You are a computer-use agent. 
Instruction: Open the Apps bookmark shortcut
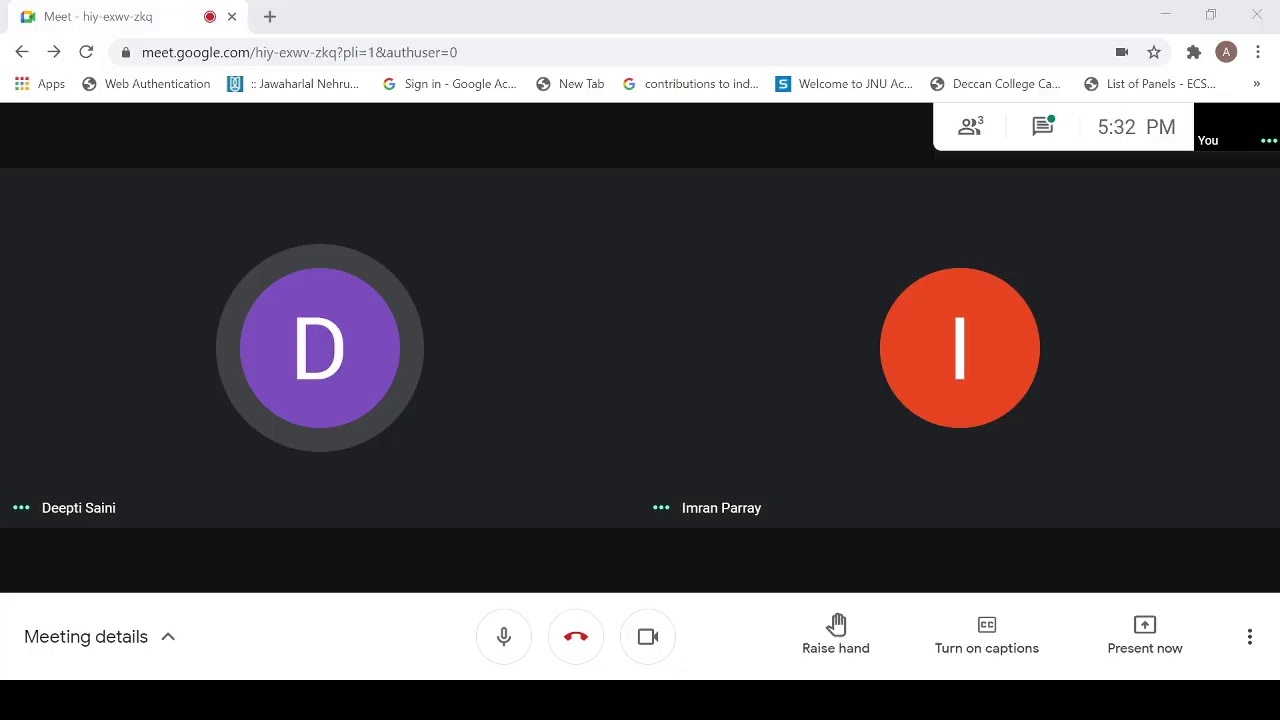[x=40, y=84]
